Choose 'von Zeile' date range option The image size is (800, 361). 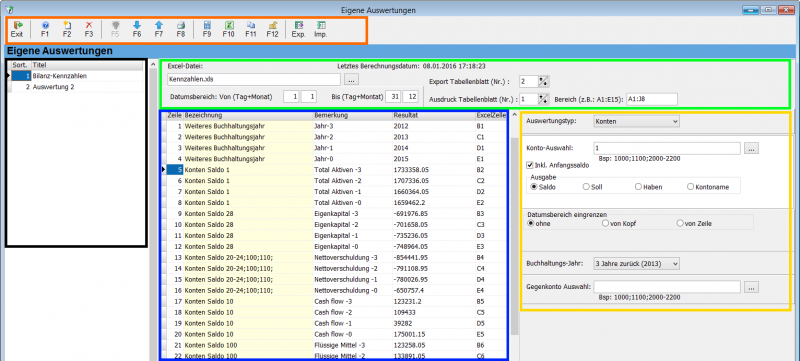click(x=680, y=223)
